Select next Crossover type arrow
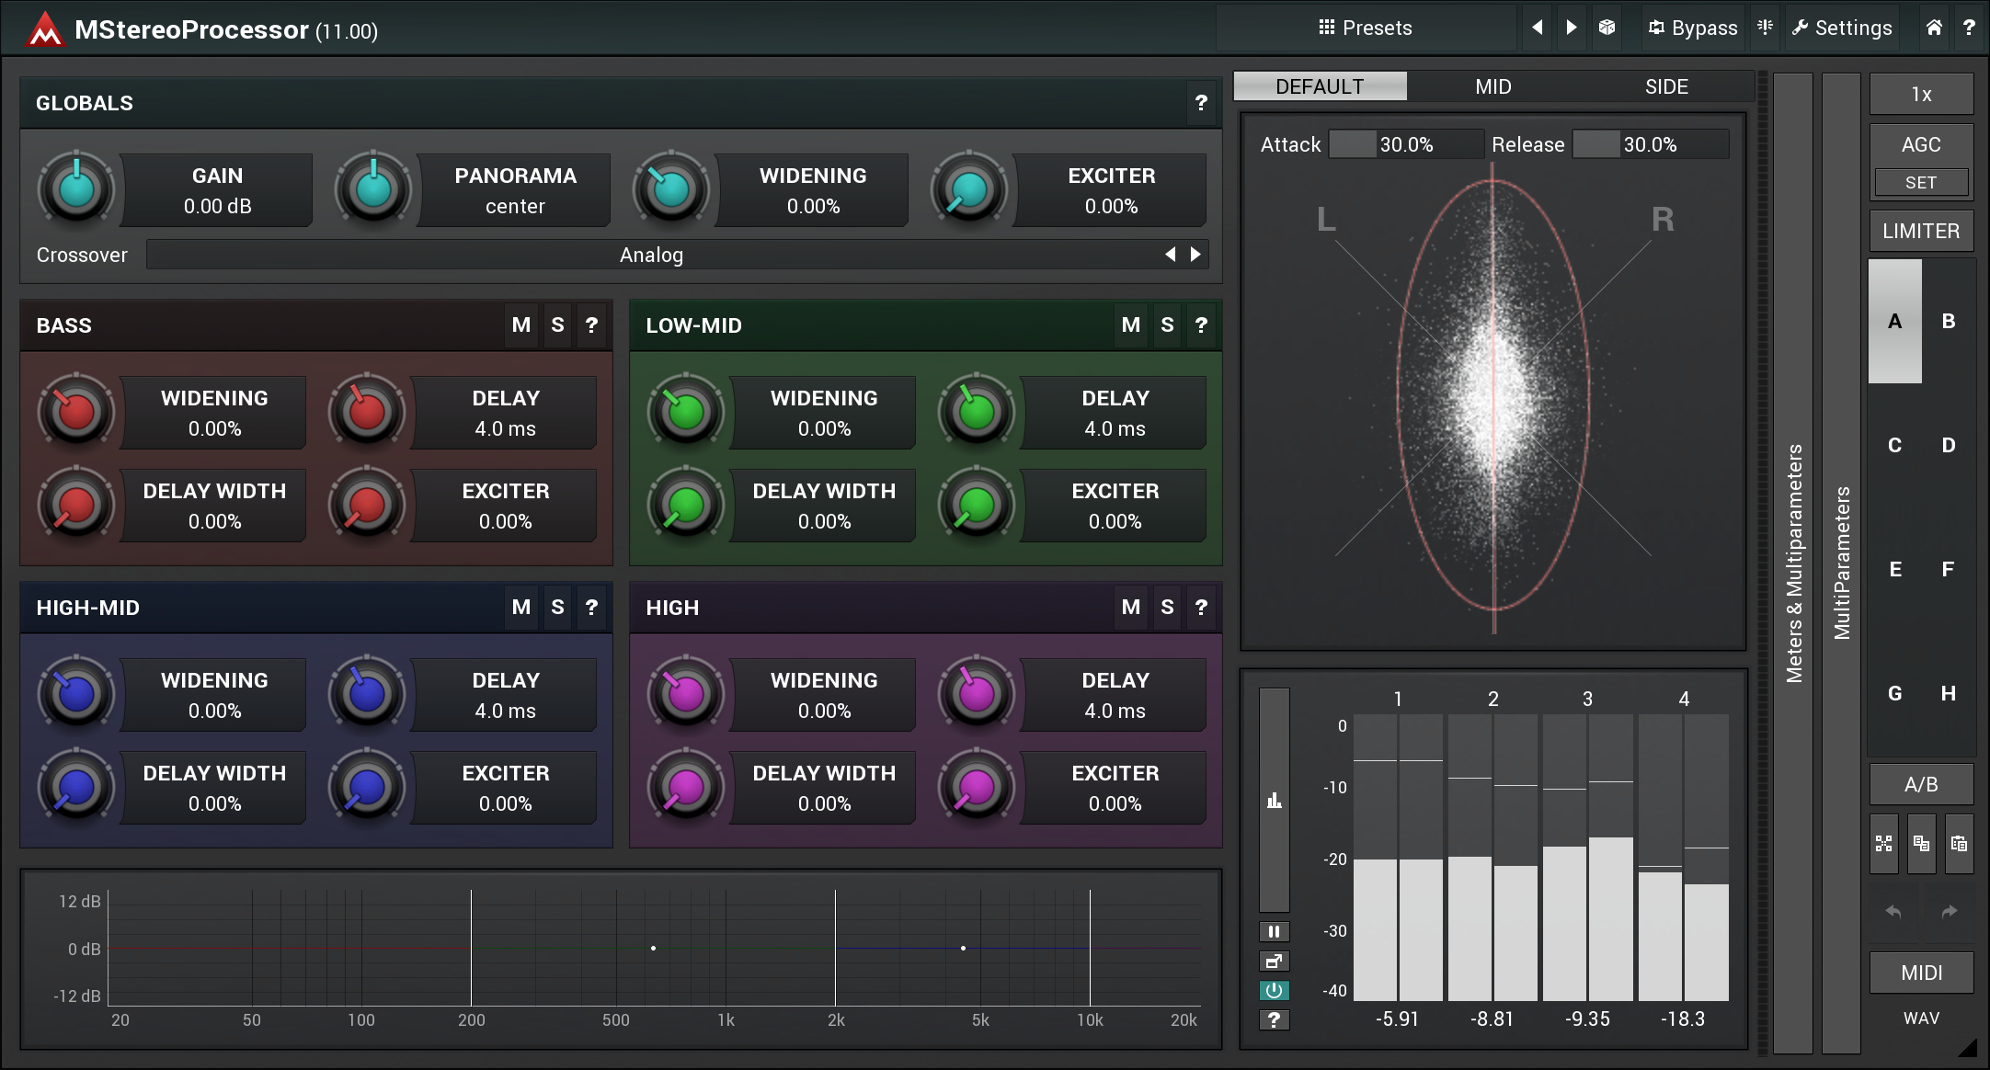 pos(1195,255)
